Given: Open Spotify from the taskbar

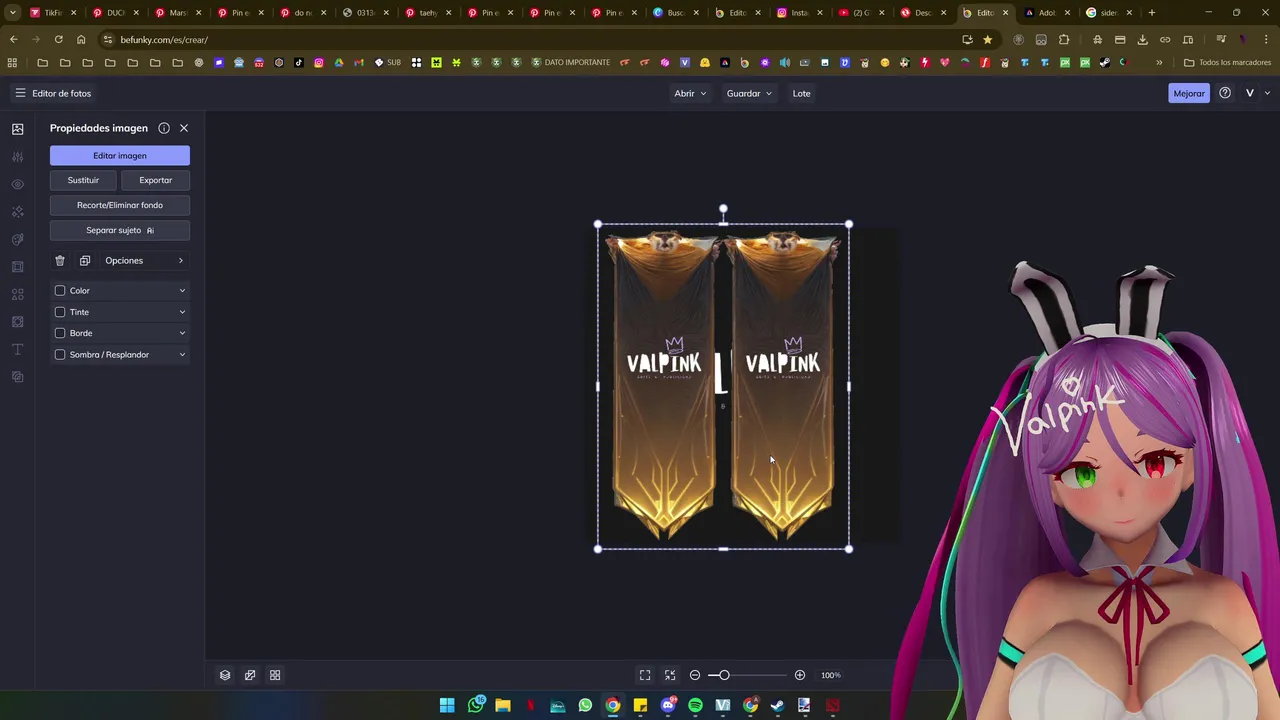Looking at the screenshot, I should tap(695, 705).
